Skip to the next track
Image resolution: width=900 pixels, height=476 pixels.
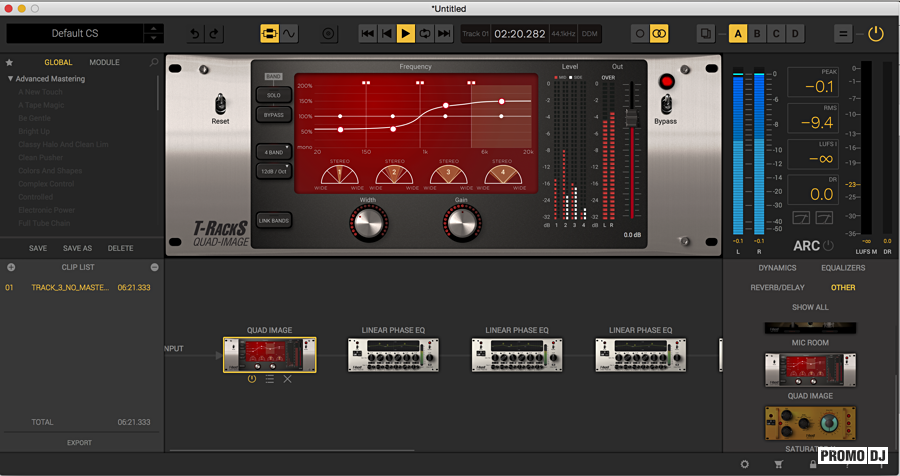coord(444,34)
